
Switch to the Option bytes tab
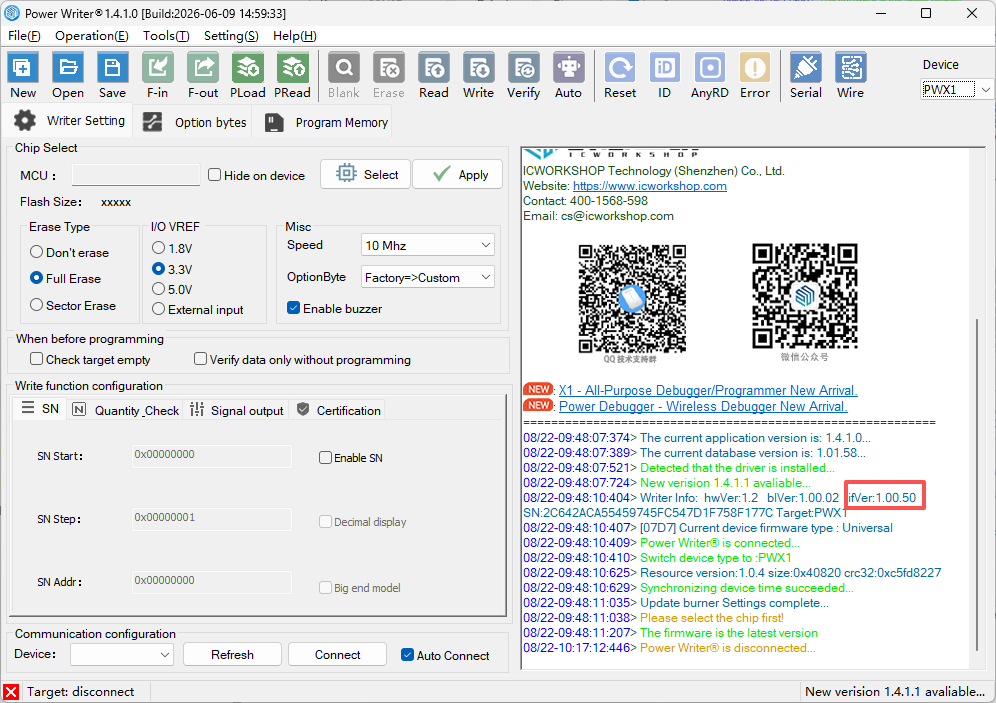coord(194,122)
